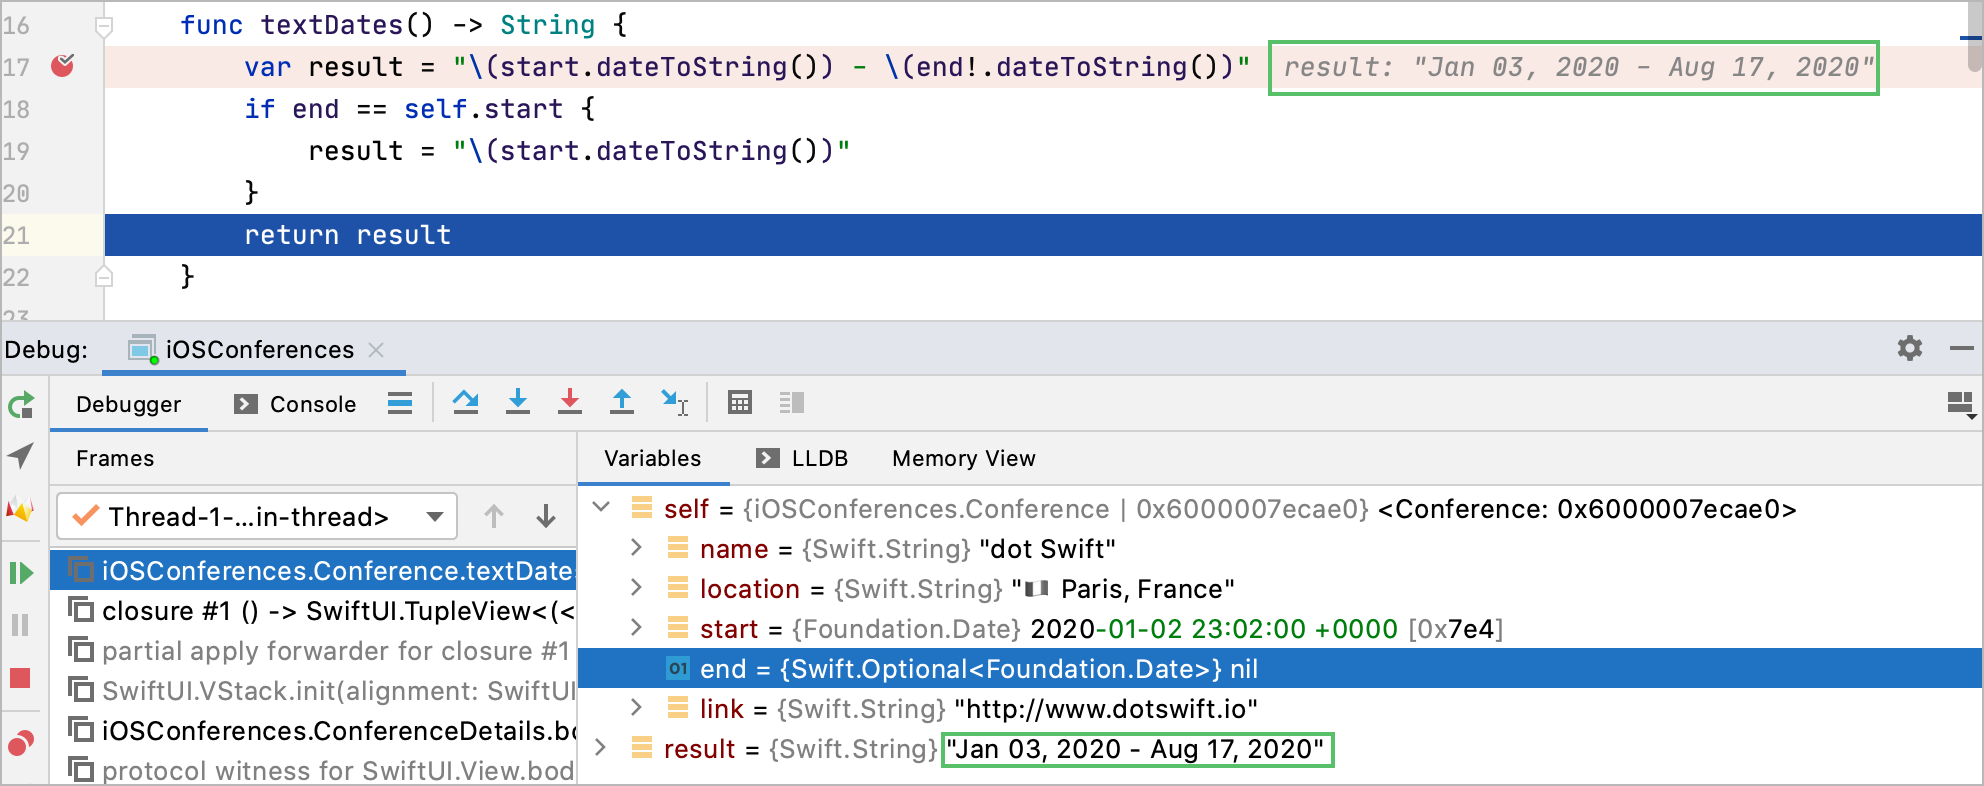Click the breakpoint marker on line 17
Image resolution: width=1984 pixels, height=786 pixels.
coord(63,66)
